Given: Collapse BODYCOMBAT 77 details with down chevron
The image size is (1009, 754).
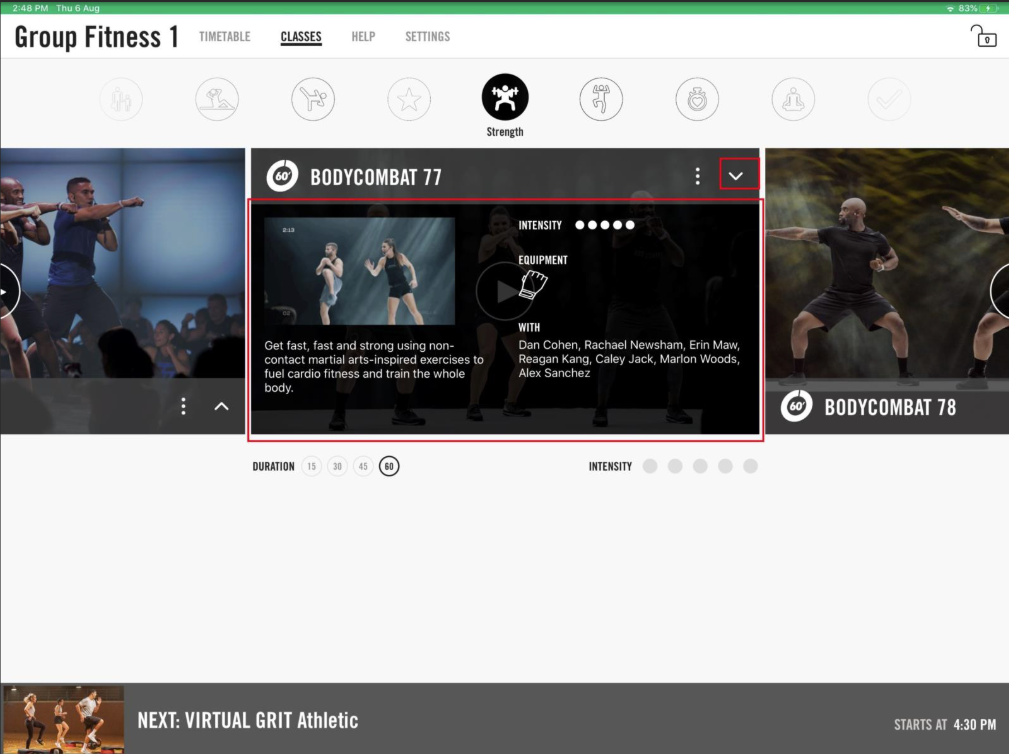Looking at the screenshot, I should (736, 176).
